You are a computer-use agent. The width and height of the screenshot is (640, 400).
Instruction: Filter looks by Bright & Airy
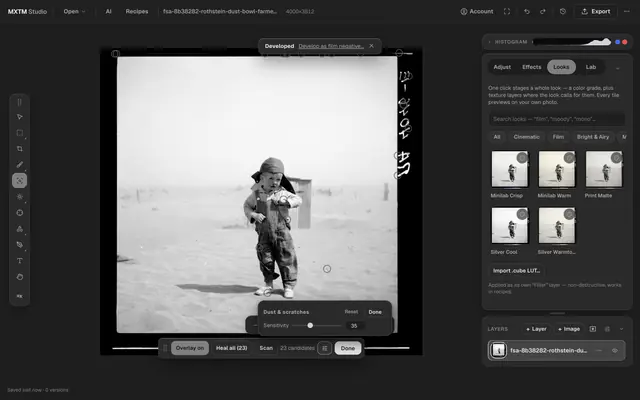click(593, 137)
